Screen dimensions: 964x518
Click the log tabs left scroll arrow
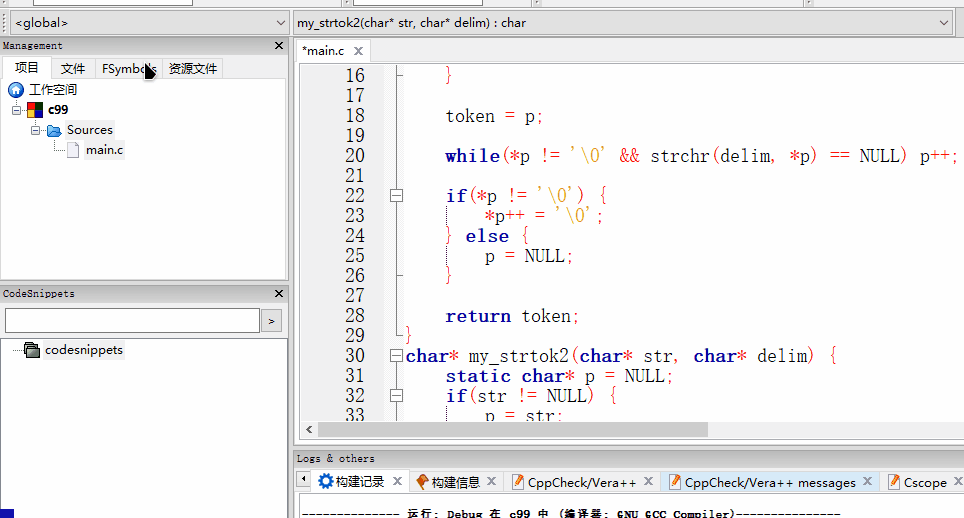click(303, 479)
